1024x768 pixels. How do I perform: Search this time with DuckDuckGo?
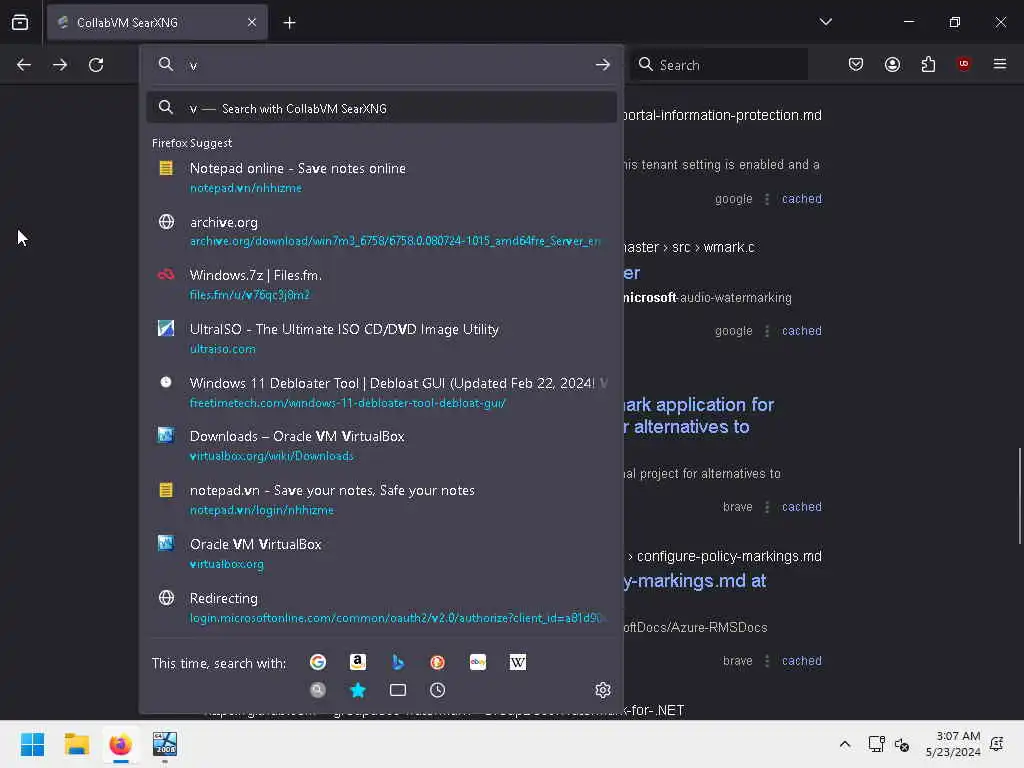point(438,662)
